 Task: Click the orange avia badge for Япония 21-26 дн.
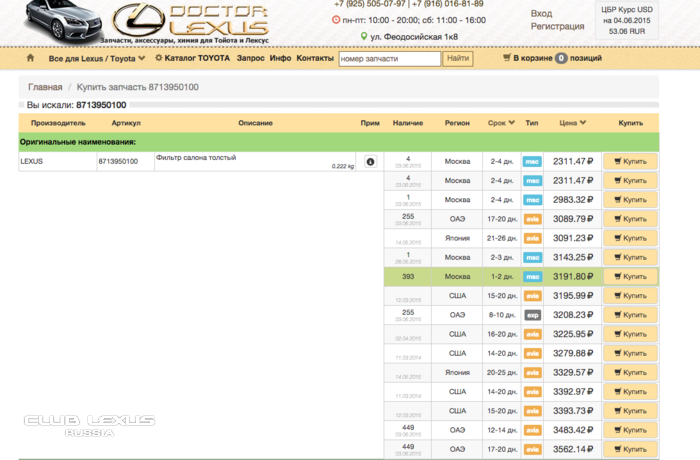pyautogui.click(x=532, y=238)
